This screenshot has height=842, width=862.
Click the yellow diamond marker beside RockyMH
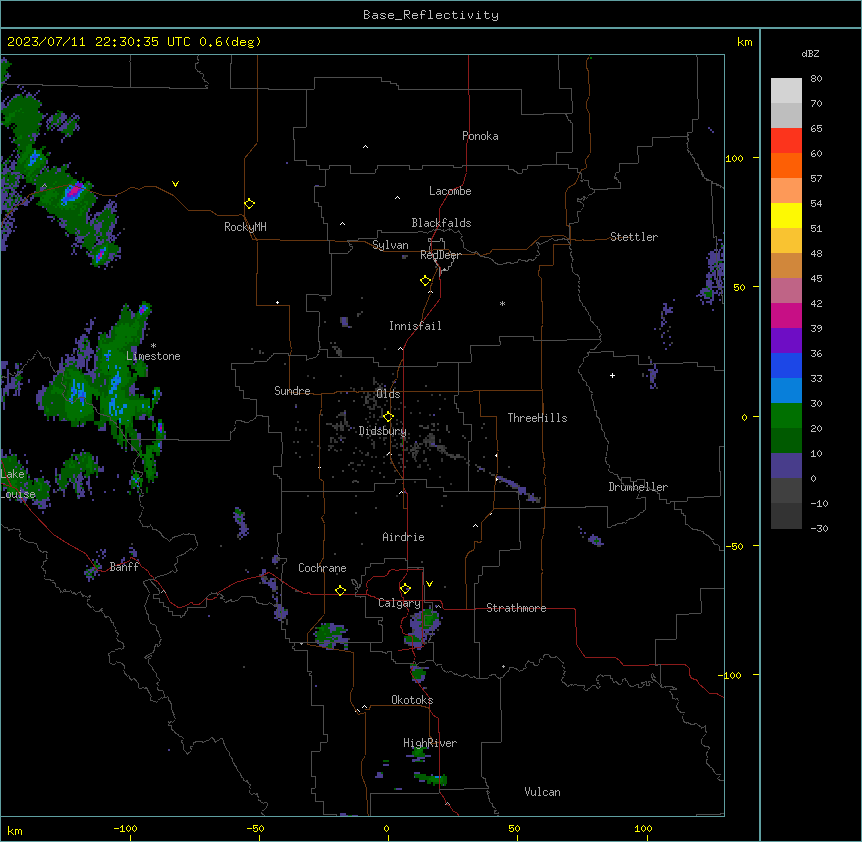point(249,204)
